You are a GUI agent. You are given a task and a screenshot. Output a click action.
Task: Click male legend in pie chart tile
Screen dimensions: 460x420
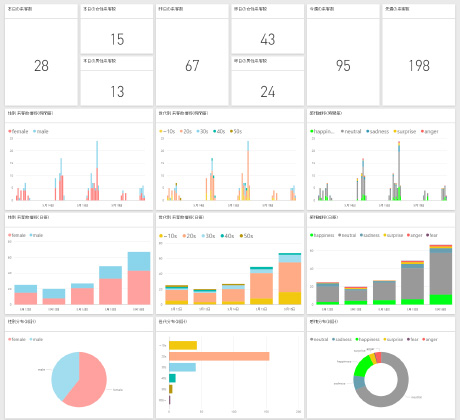pos(36,339)
